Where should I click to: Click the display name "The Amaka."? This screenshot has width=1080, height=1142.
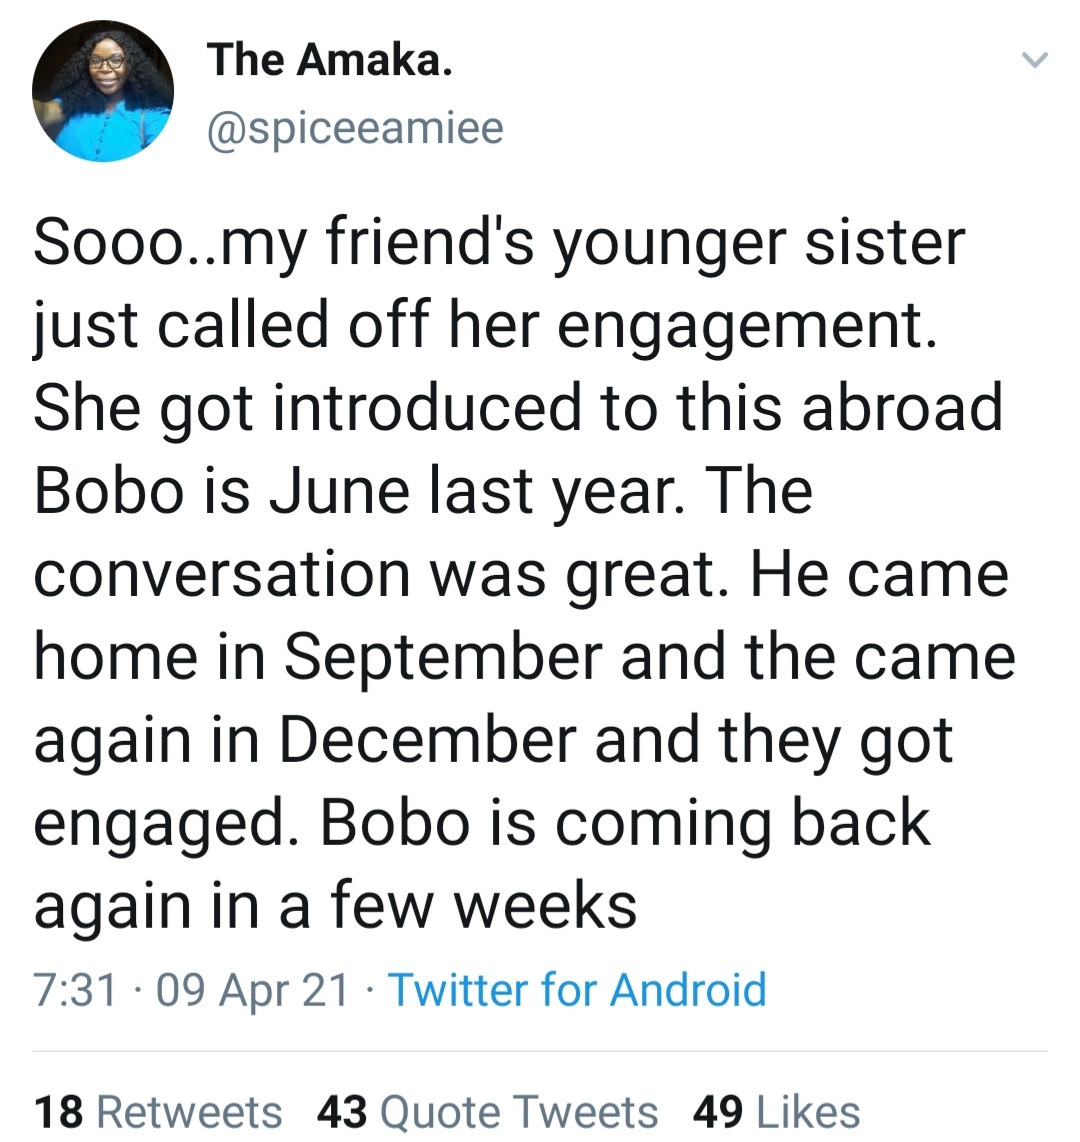coord(330,61)
